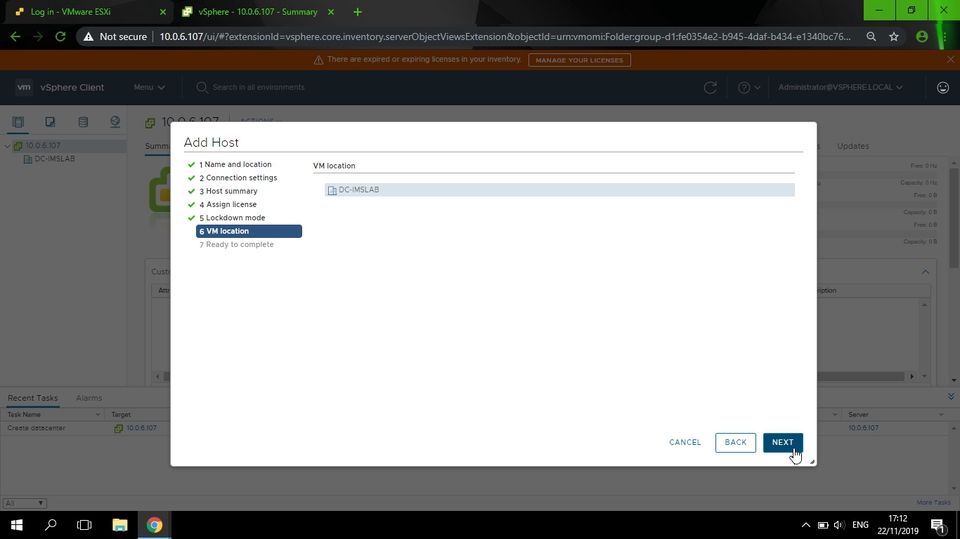Collapse the Recent Tasks panel chevron
Screen dimensions: 960x539
[x=951, y=396]
